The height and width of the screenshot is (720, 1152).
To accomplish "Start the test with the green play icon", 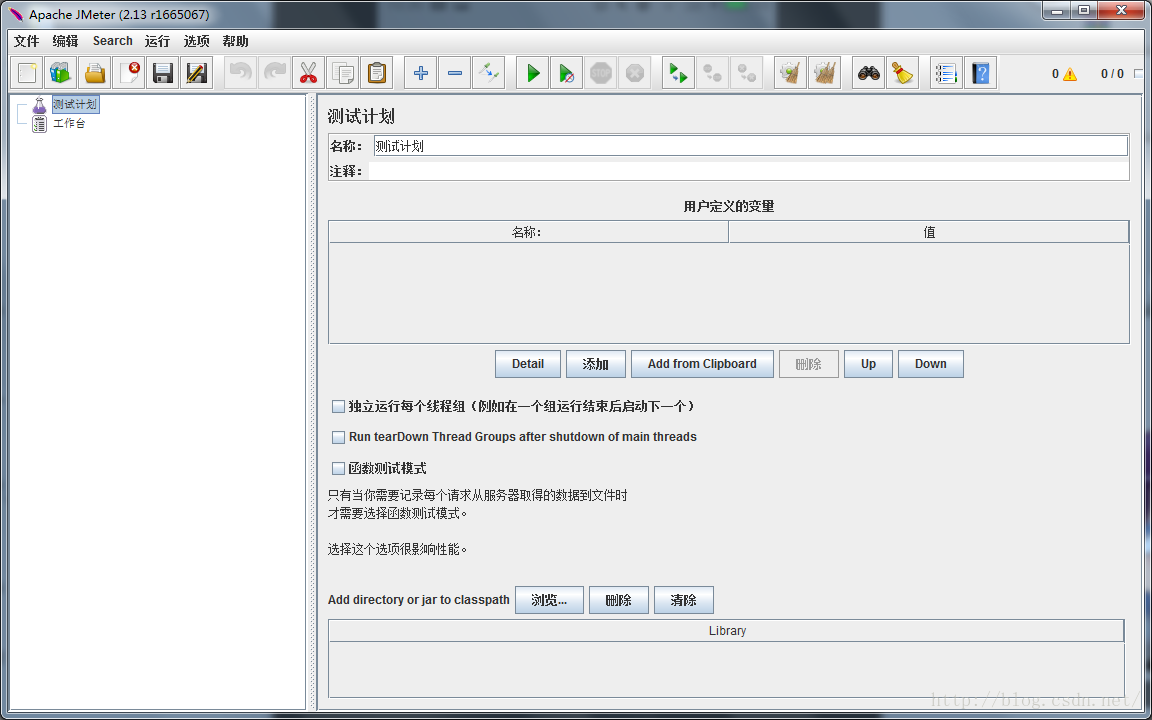I will coord(533,73).
